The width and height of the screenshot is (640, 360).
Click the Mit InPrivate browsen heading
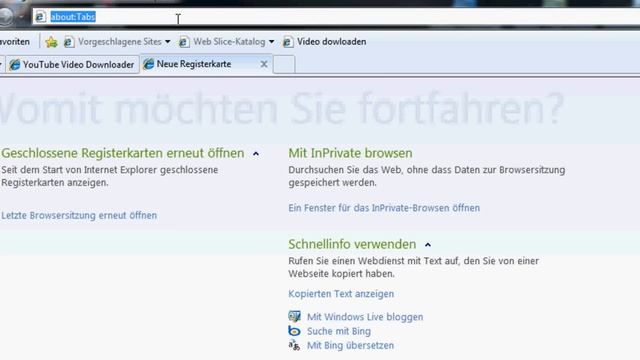(x=350, y=153)
